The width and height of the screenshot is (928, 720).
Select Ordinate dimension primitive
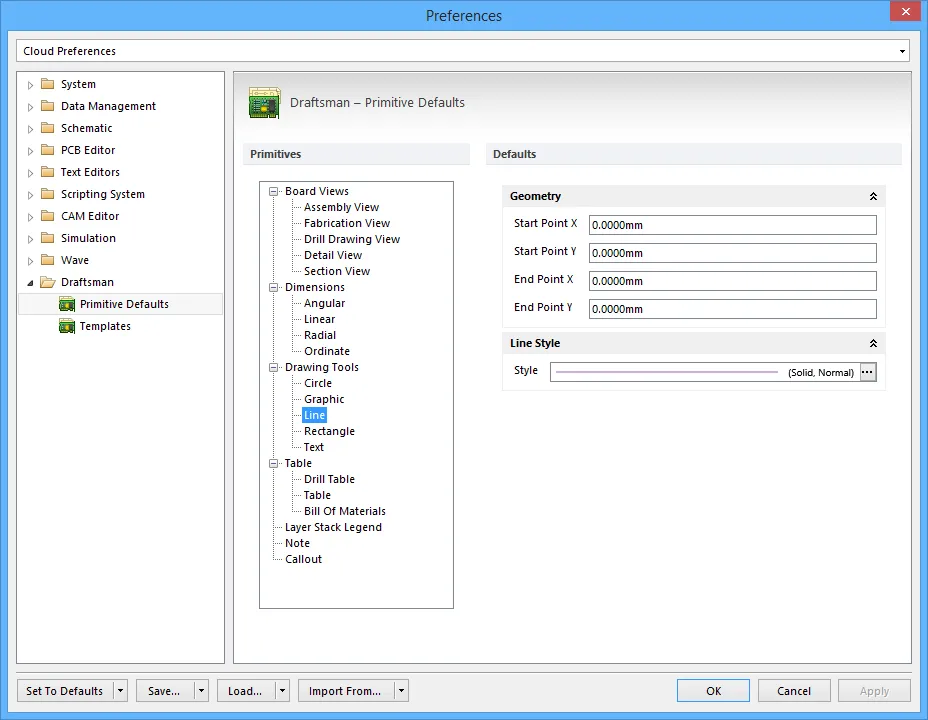327,351
